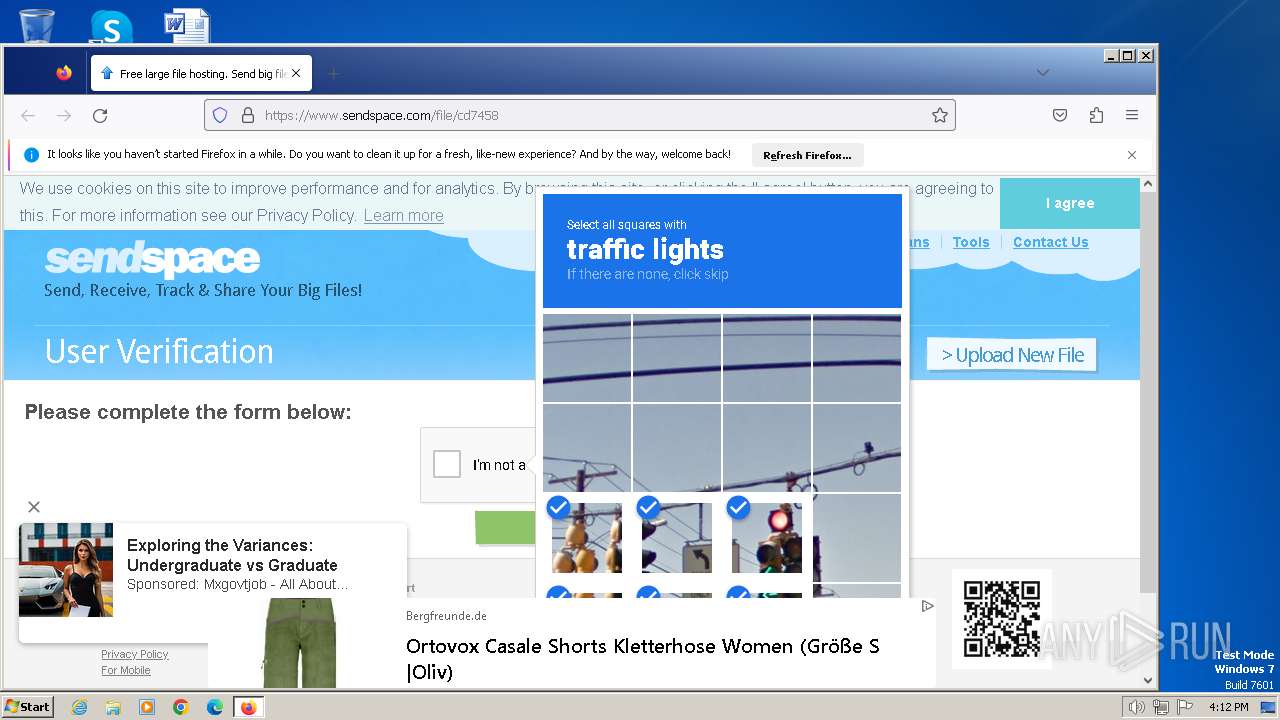Open the Contact Us navigation link
Image resolution: width=1280 pixels, height=720 pixels.
click(x=1050, y=242)
